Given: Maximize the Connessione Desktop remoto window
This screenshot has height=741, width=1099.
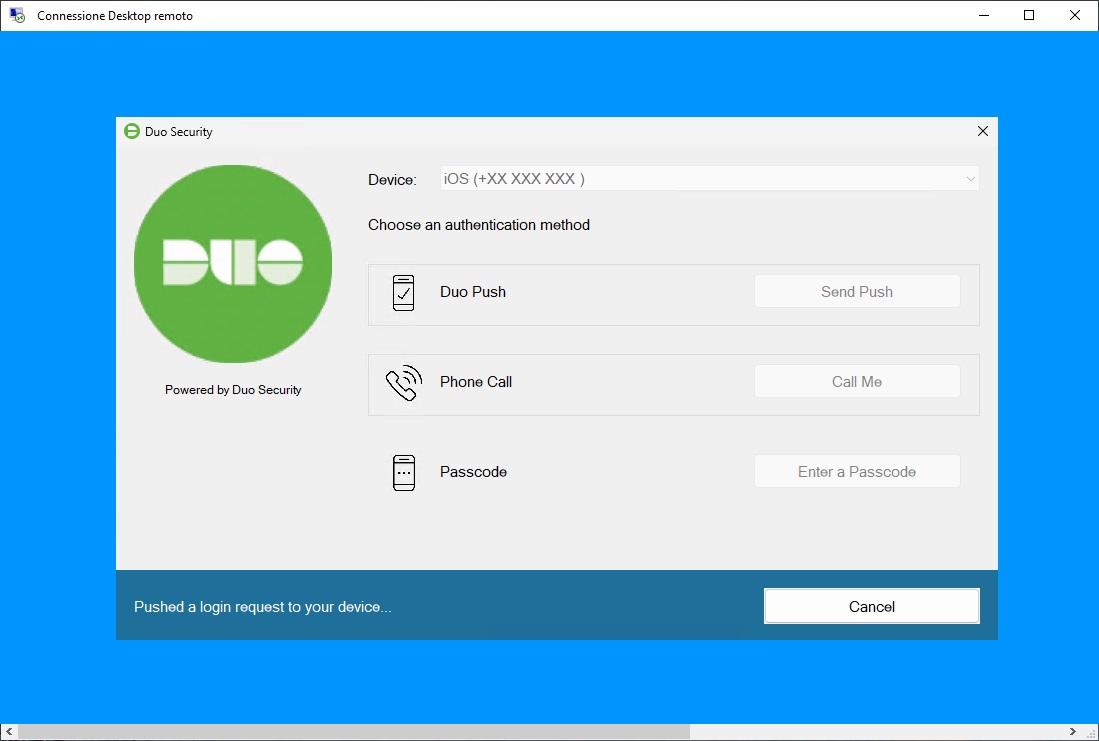Looking at the screenshot, I should pos(1029,16).
